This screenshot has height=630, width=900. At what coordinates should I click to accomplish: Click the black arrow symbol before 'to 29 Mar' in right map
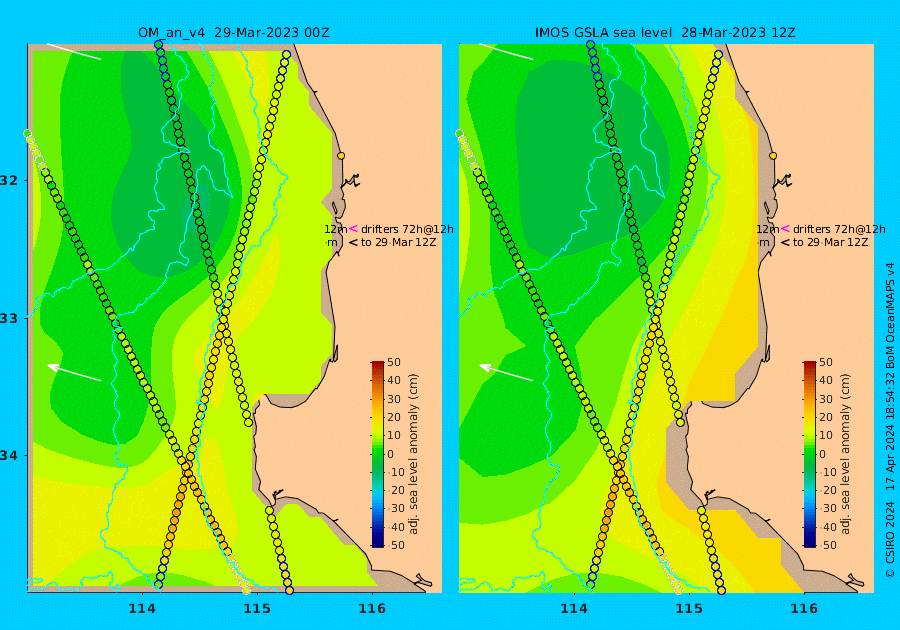785,242
